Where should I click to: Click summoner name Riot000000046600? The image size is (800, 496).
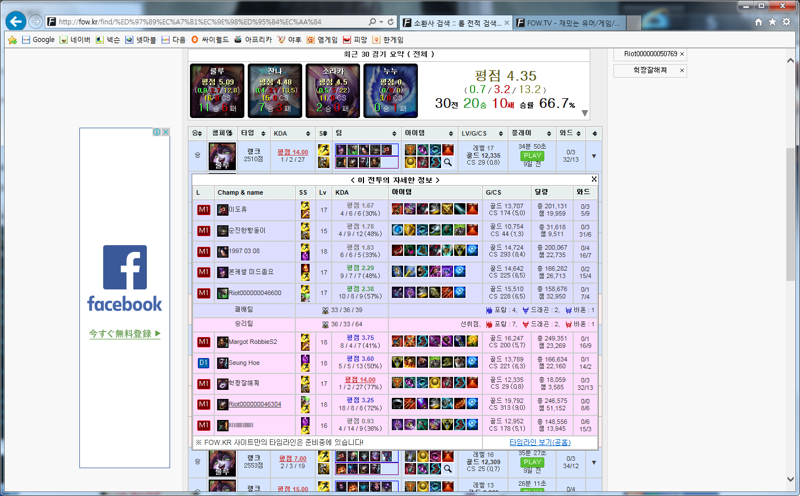click(x=255, y=293)
